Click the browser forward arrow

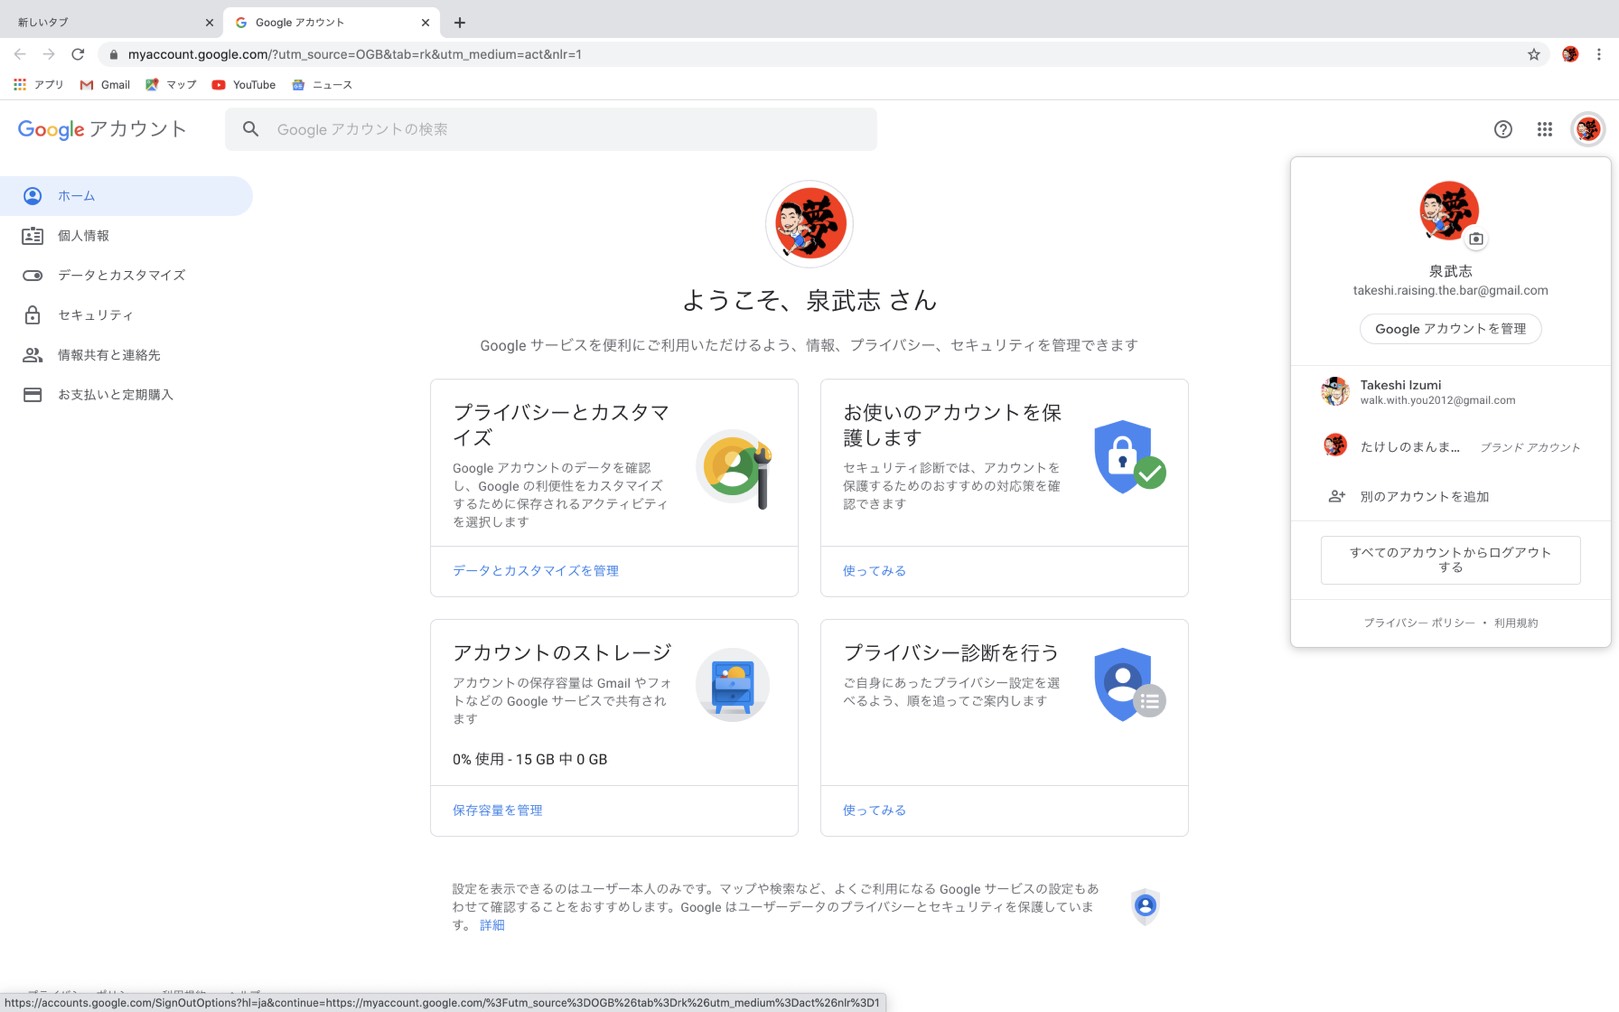48,54
